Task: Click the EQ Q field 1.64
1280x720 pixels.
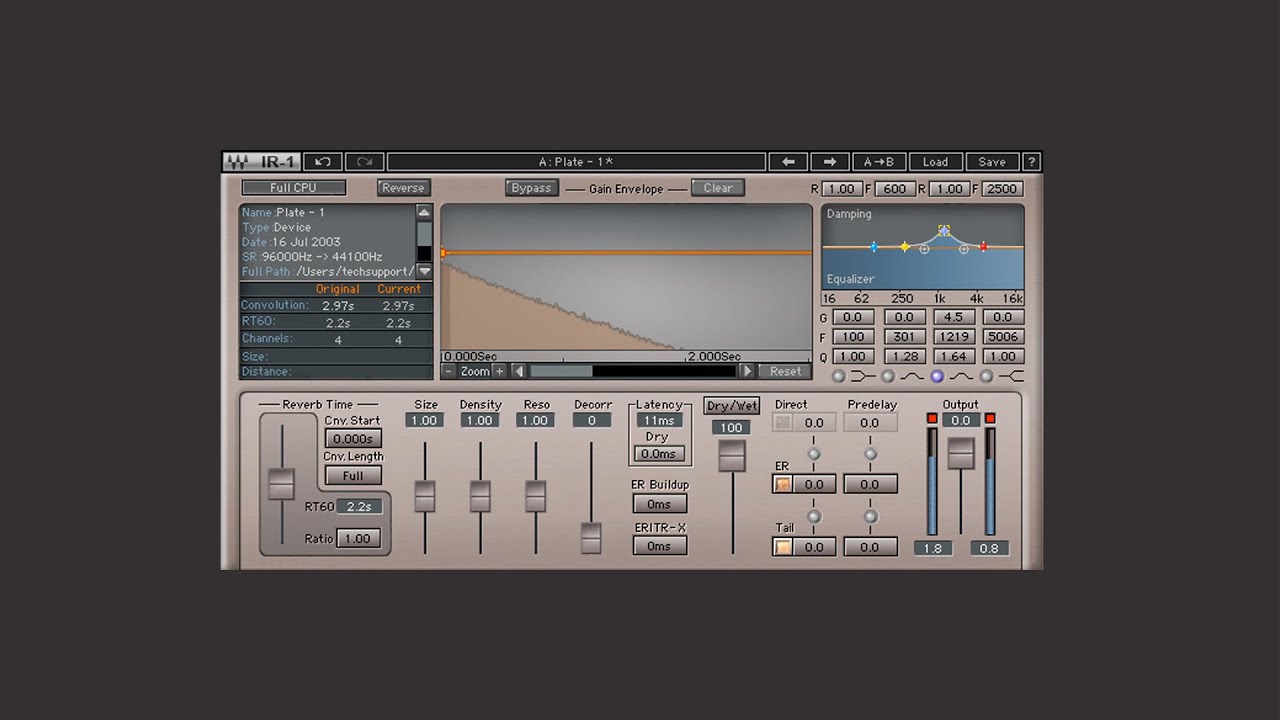Action: tap(953, 356)
